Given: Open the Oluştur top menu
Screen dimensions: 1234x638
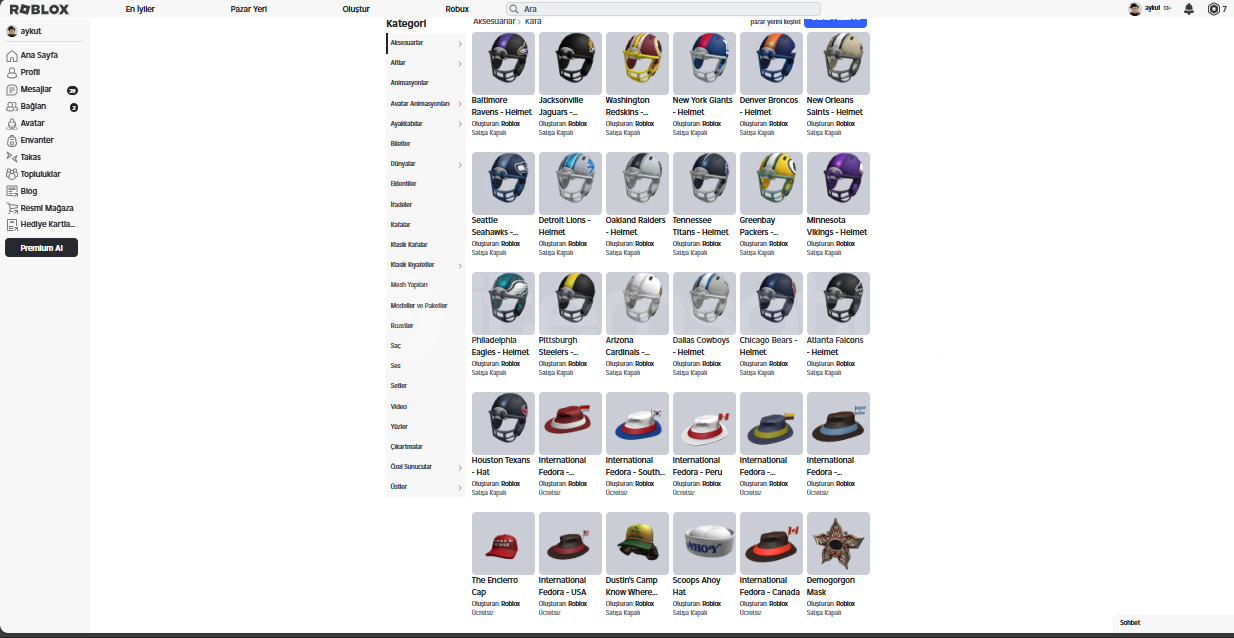Looking at the screenshot, I should (x=356, y=9).
